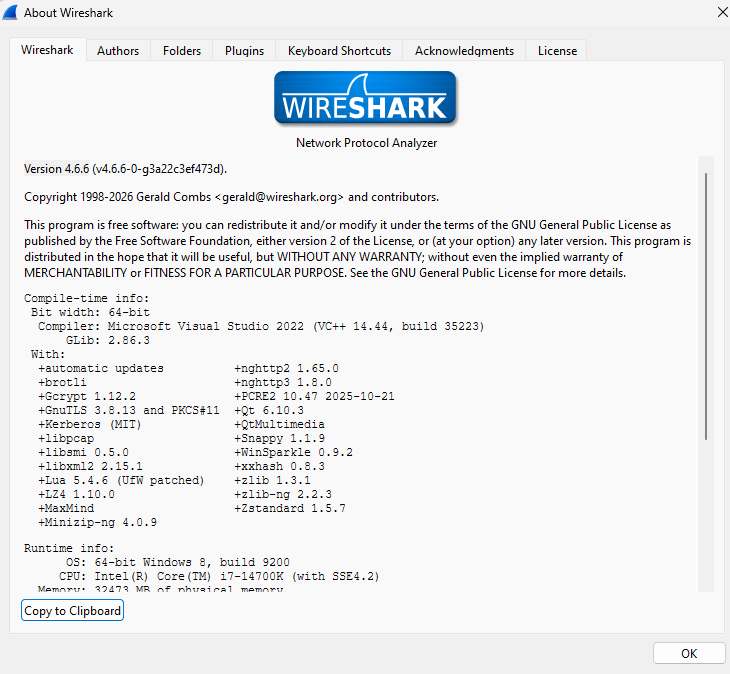Screen dimensions: 730x674
Task: Click the +nghttp3 1.8.0 entry
Action: tap(283, 382)
